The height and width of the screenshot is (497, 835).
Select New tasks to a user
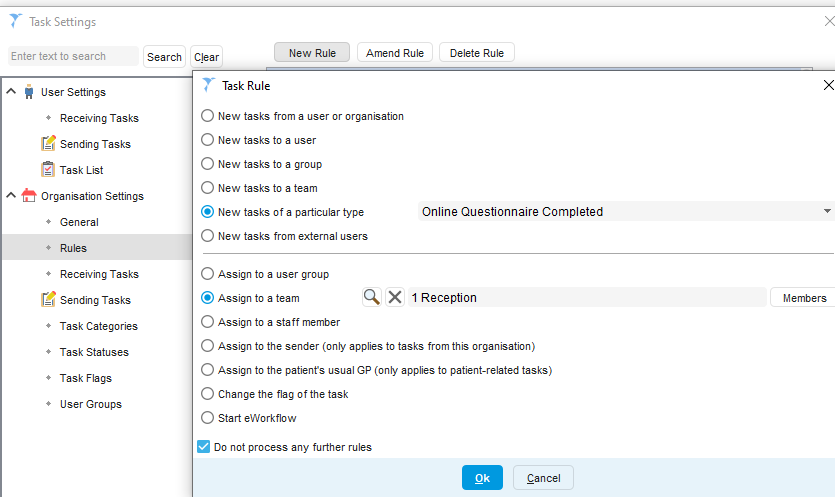(208, 140)
